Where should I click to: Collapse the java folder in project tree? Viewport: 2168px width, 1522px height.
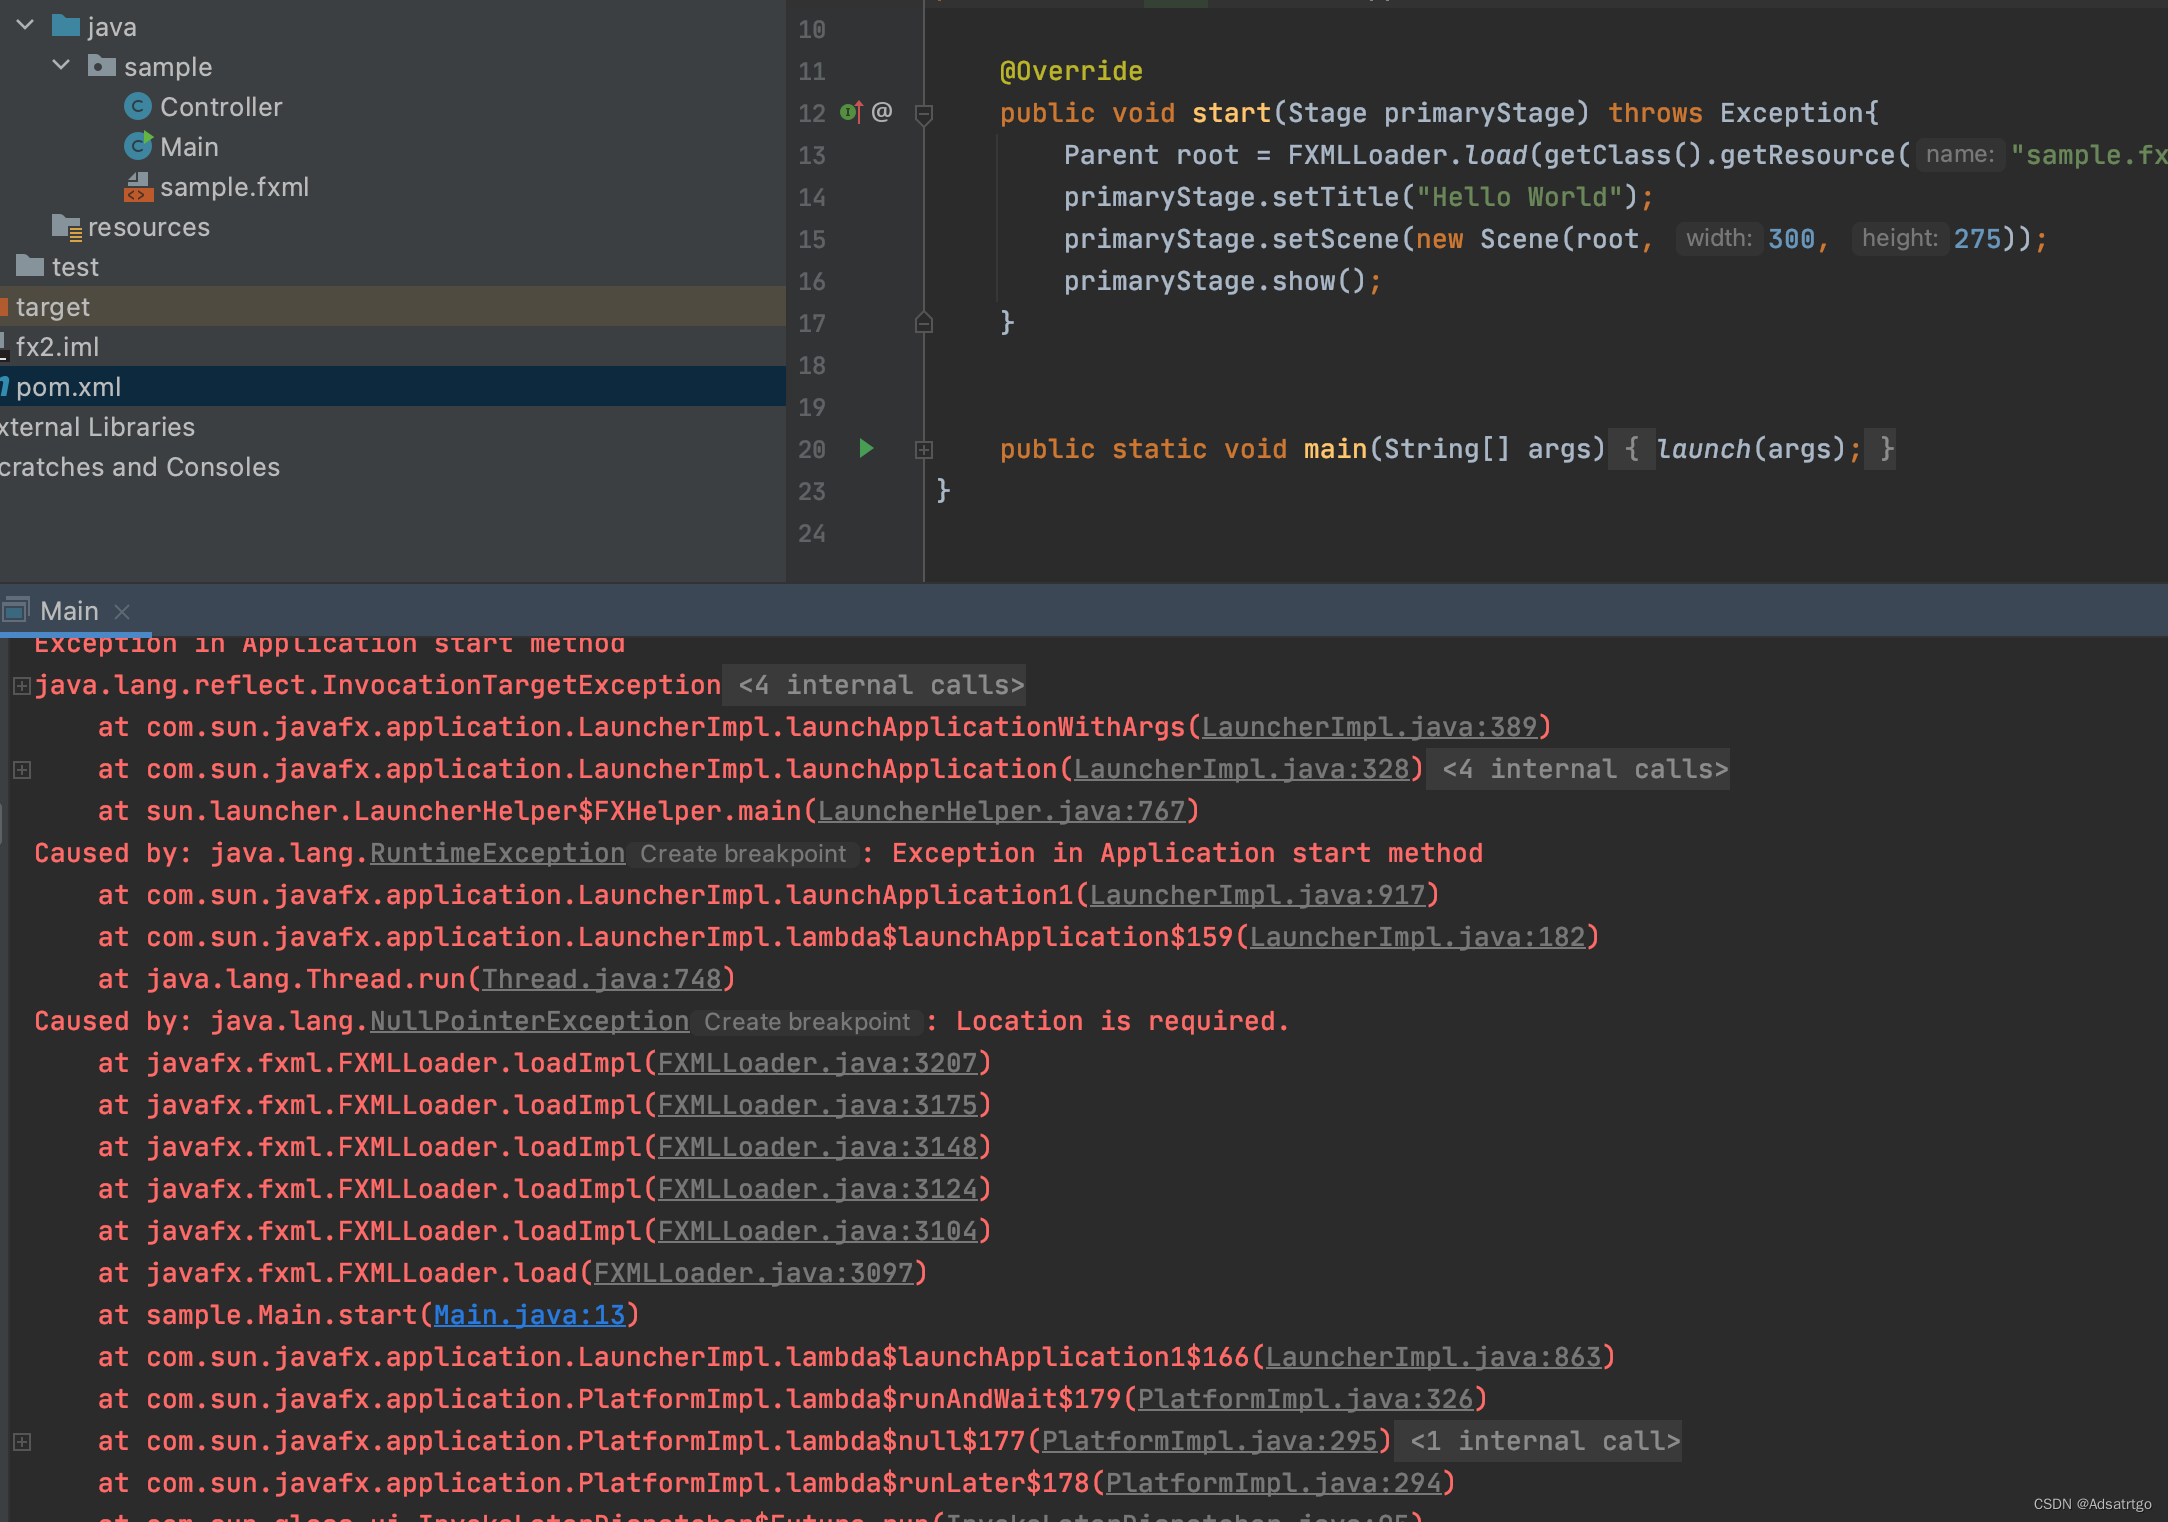[x=26, y=24]
